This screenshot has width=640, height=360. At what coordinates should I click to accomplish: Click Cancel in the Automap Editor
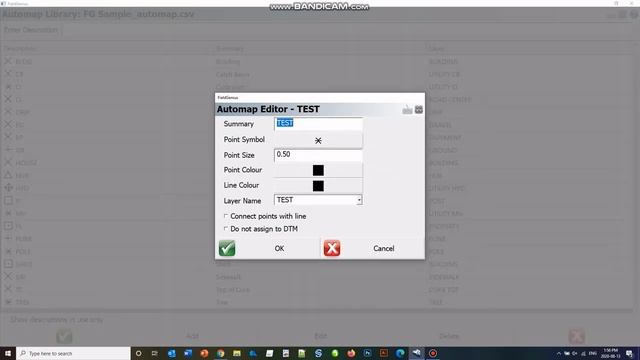click(x=383, y=248)
